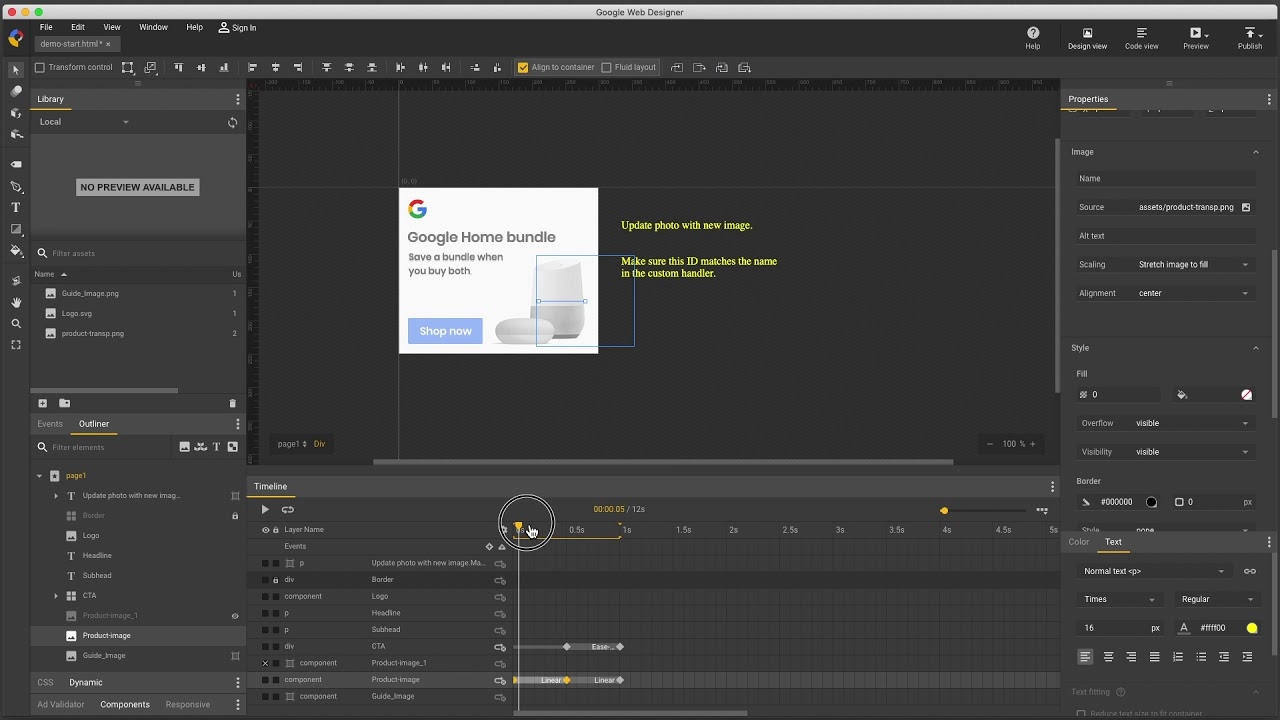Screen dimensions: 1280x720
Task: Toggle visibility of Logo timeline layer
Action: [265, 597]
